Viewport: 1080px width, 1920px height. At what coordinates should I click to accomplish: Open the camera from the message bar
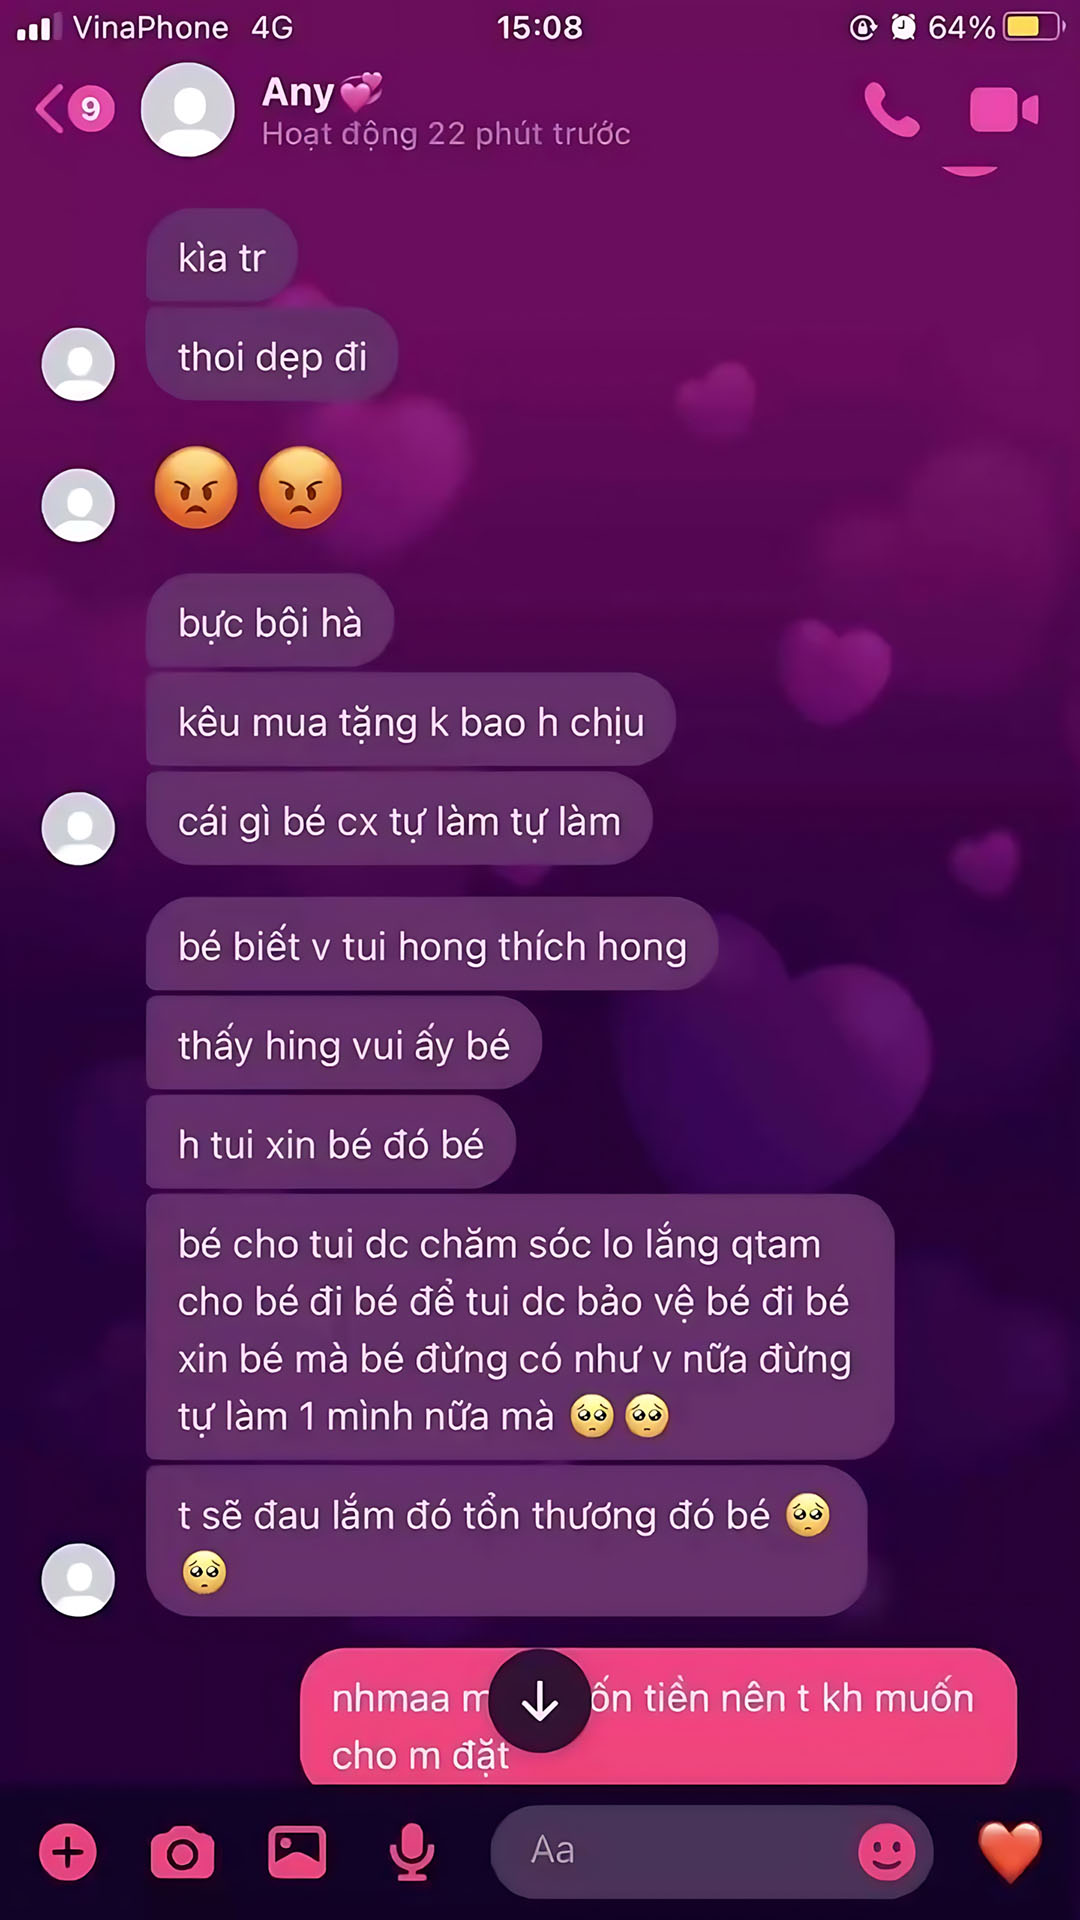[182, 1853]
